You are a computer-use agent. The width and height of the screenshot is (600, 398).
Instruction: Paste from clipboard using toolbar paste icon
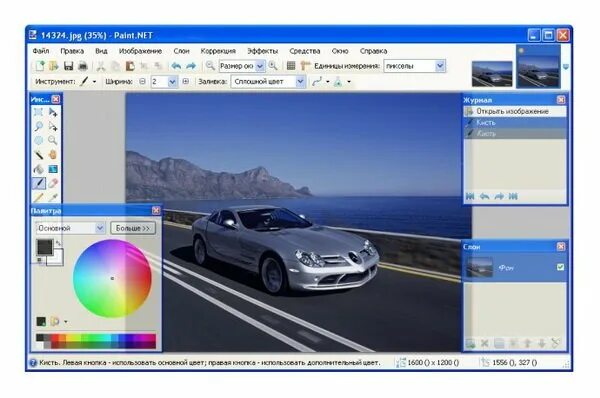point(130,66)
